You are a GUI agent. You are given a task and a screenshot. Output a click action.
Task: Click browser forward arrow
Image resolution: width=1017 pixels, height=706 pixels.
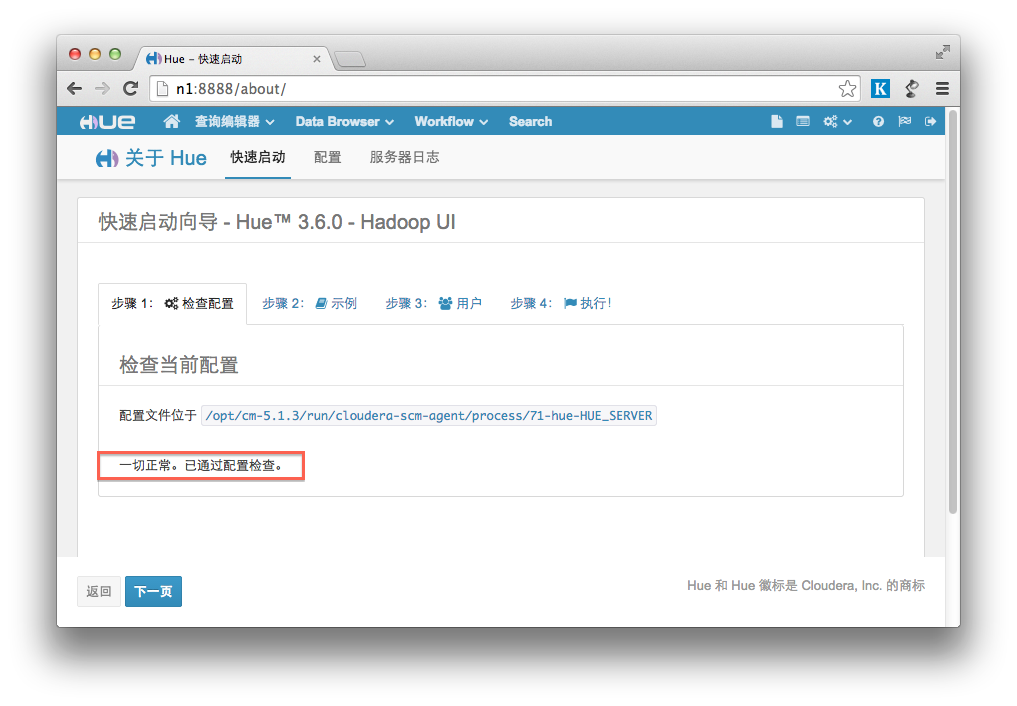[102, 88]
